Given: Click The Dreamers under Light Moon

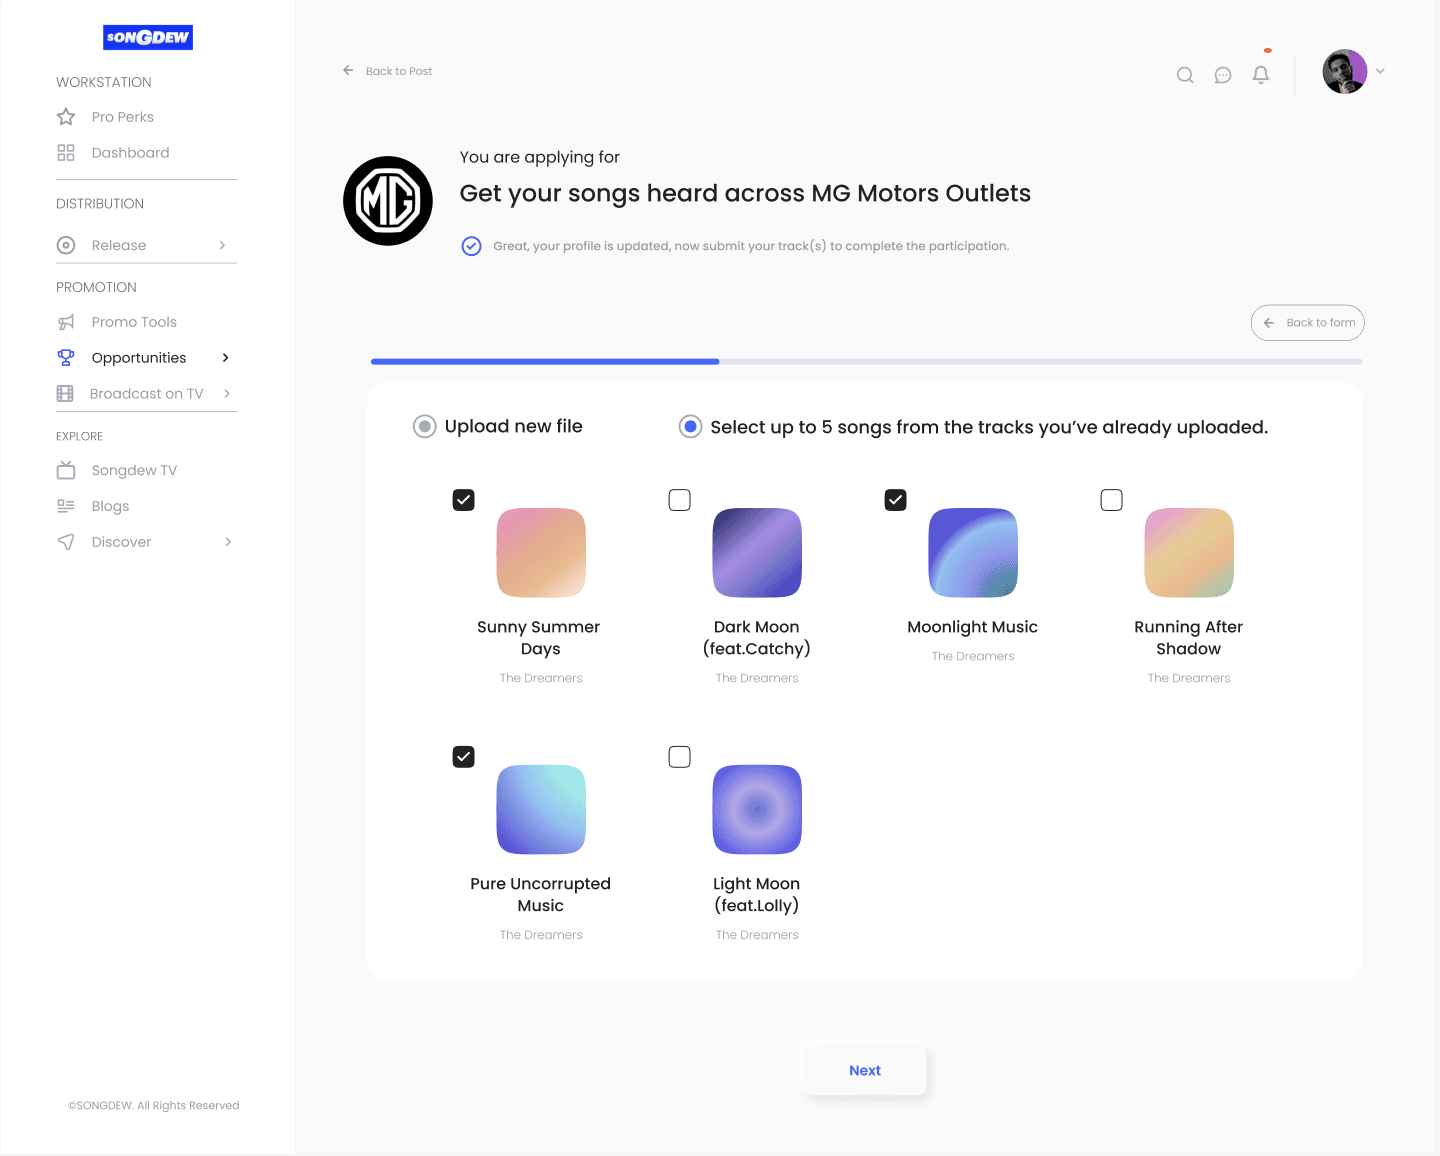Looking at the screenshot, I should [x=757, y=935].
